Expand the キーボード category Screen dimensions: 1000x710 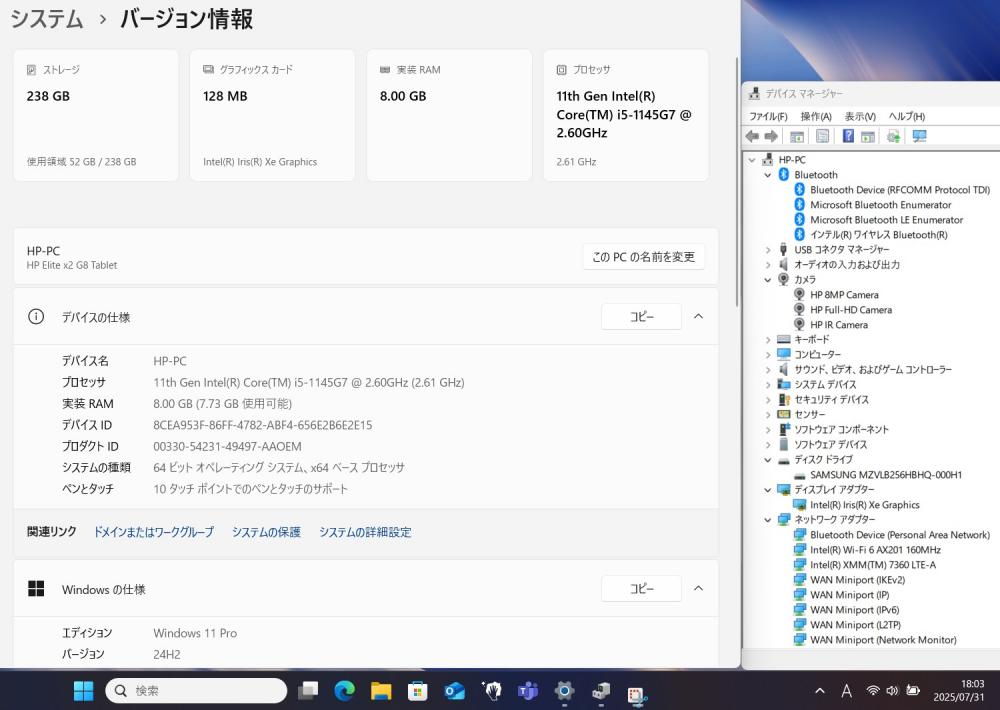[x=768, y=339]
